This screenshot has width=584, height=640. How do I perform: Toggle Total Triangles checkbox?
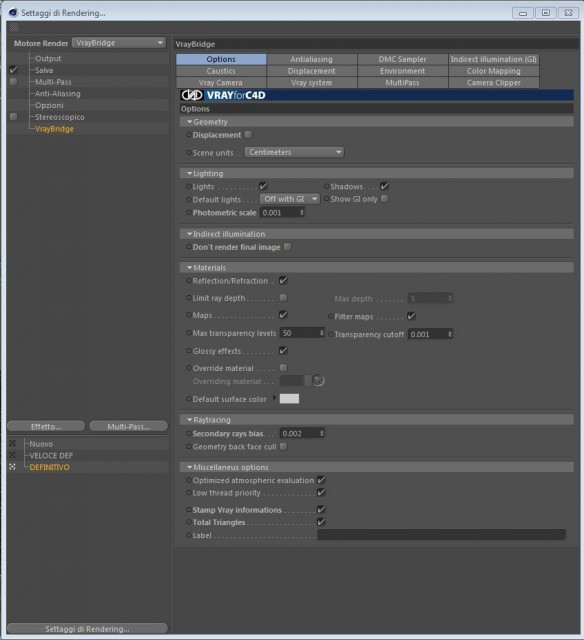click(321, 522)
